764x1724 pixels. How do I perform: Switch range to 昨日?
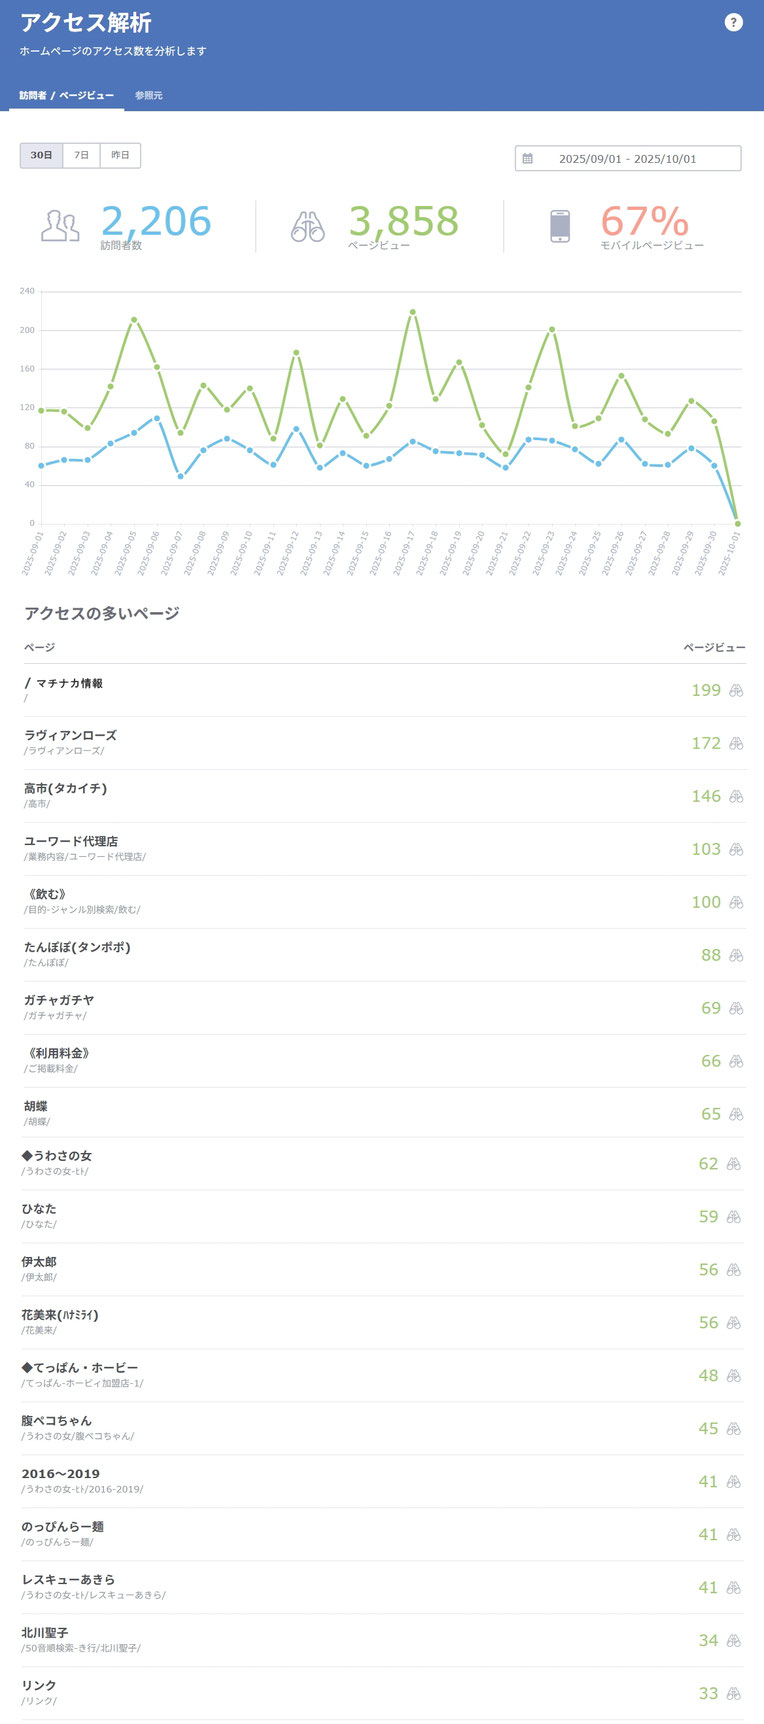pyautogui.click(x=120, y=156)
